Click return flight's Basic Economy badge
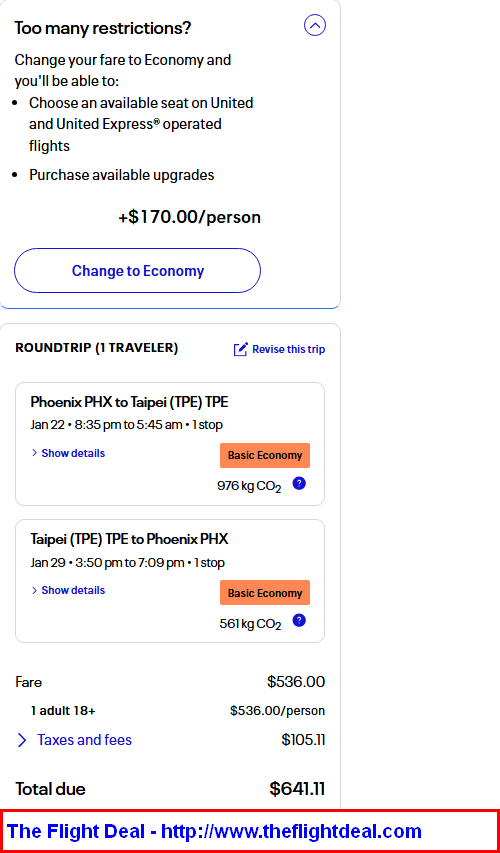 265,592
